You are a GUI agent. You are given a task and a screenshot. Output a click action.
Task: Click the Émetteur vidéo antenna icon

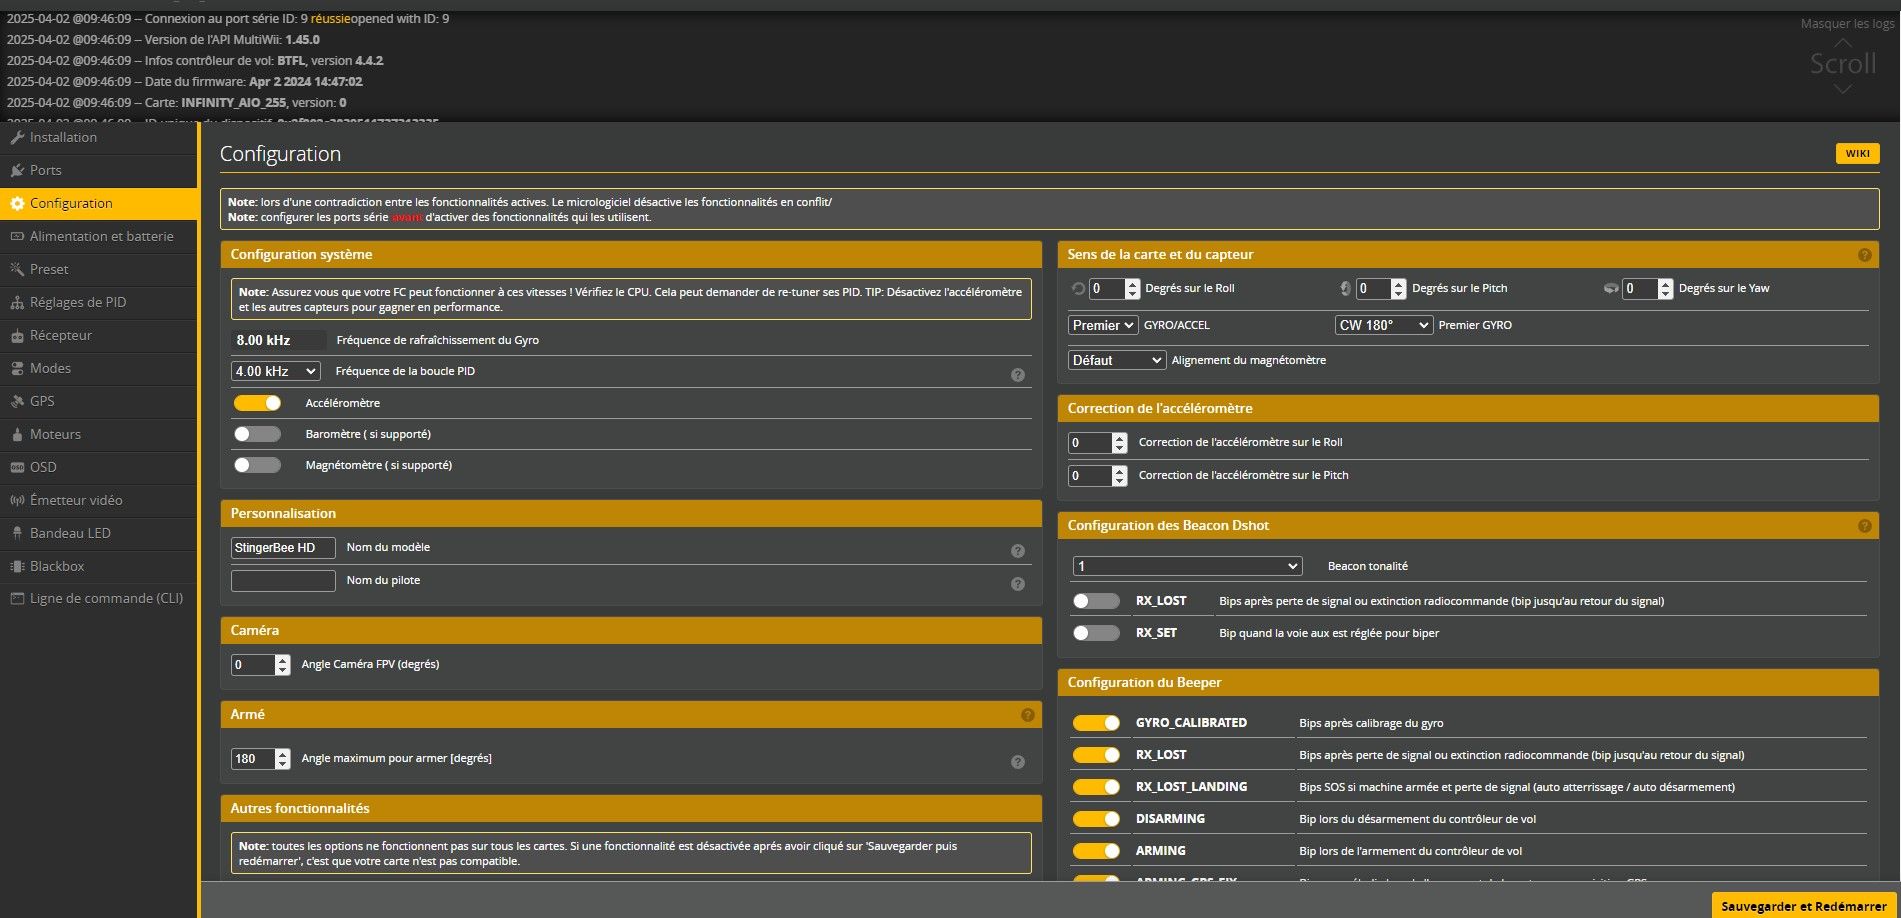pyautogui.click(x=17, y=501)
